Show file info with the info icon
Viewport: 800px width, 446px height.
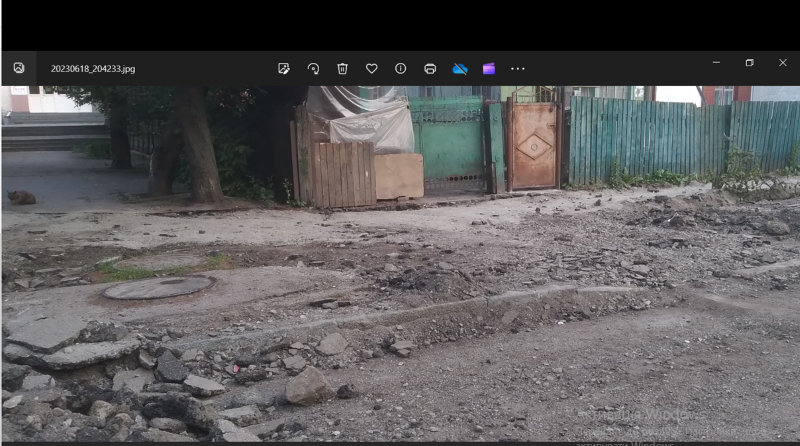pyautogui.click(x=401, y=68)
